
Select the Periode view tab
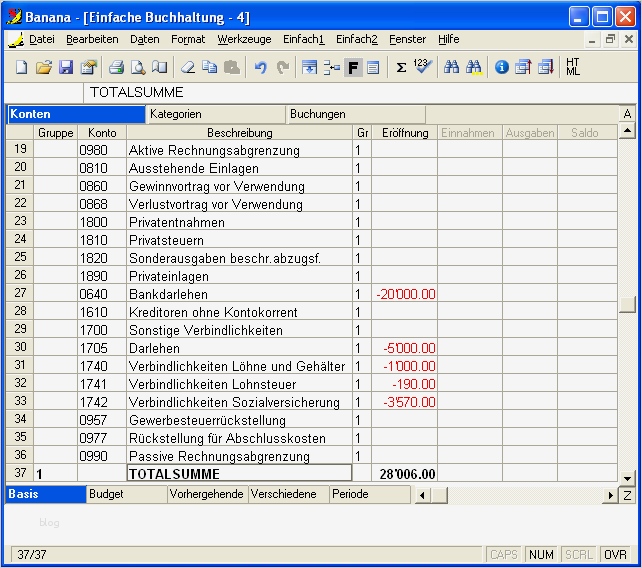(351, 494)
